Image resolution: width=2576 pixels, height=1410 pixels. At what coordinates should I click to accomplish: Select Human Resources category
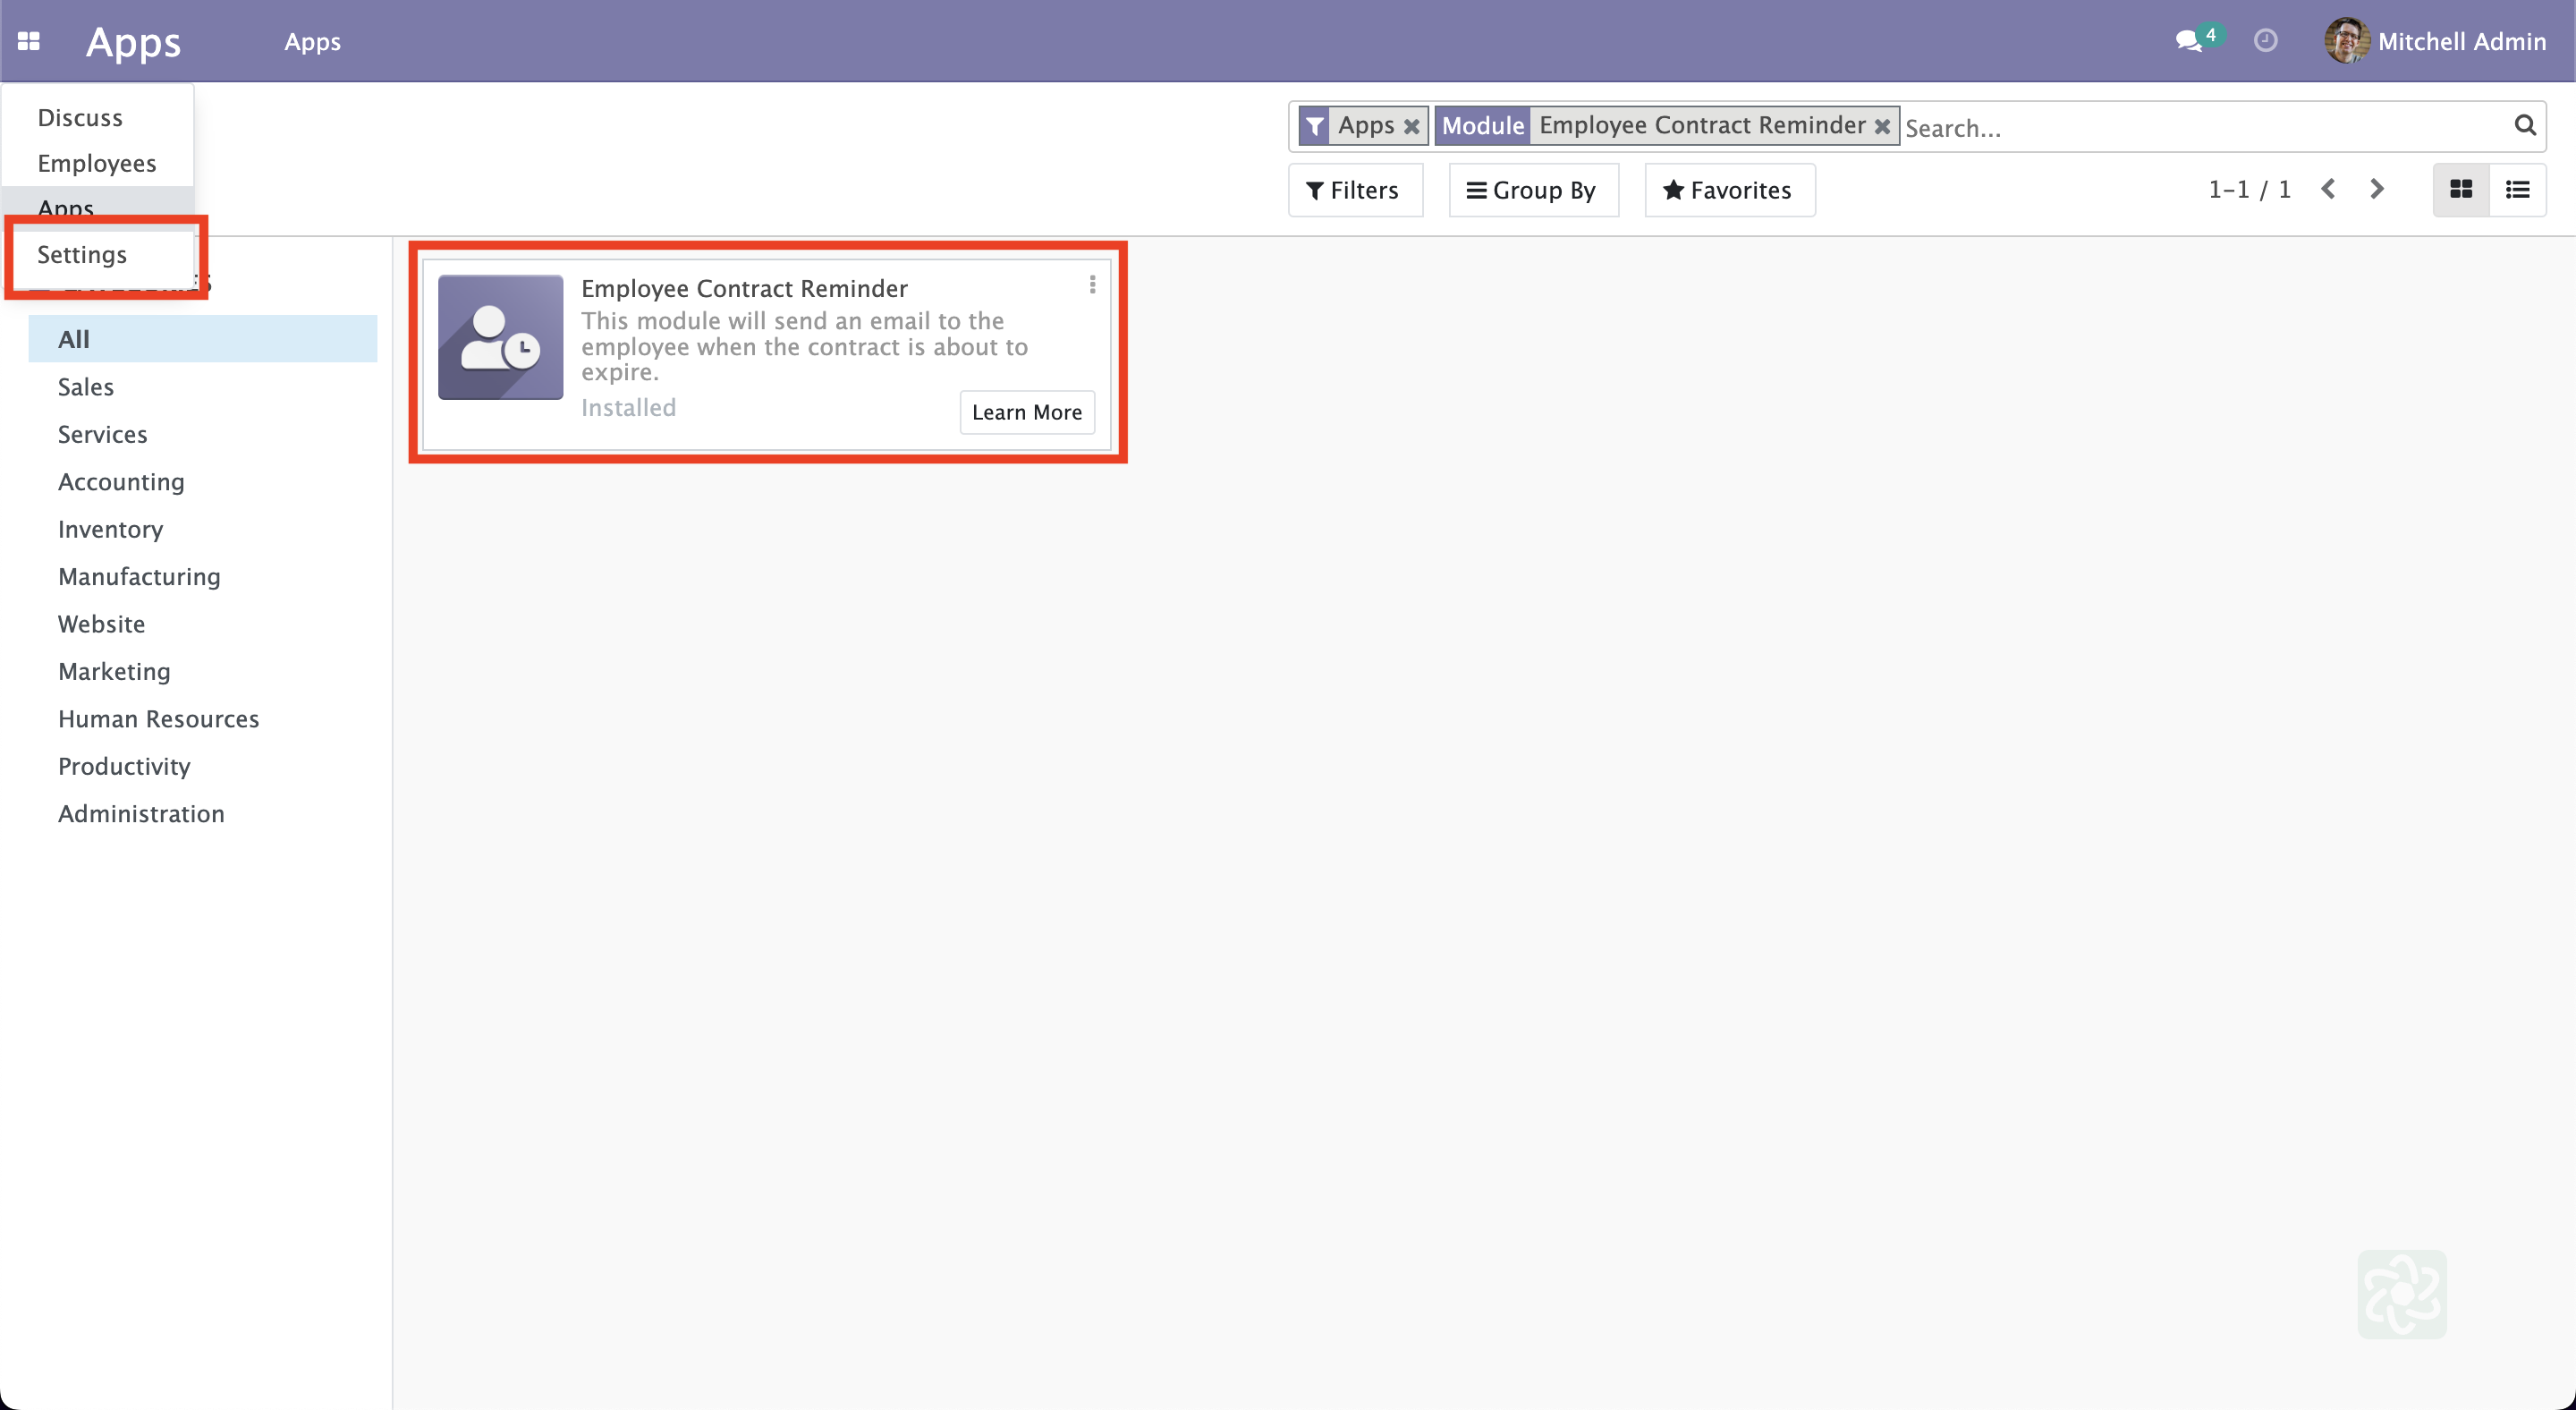pyautogui.click(x=158, y=718)
